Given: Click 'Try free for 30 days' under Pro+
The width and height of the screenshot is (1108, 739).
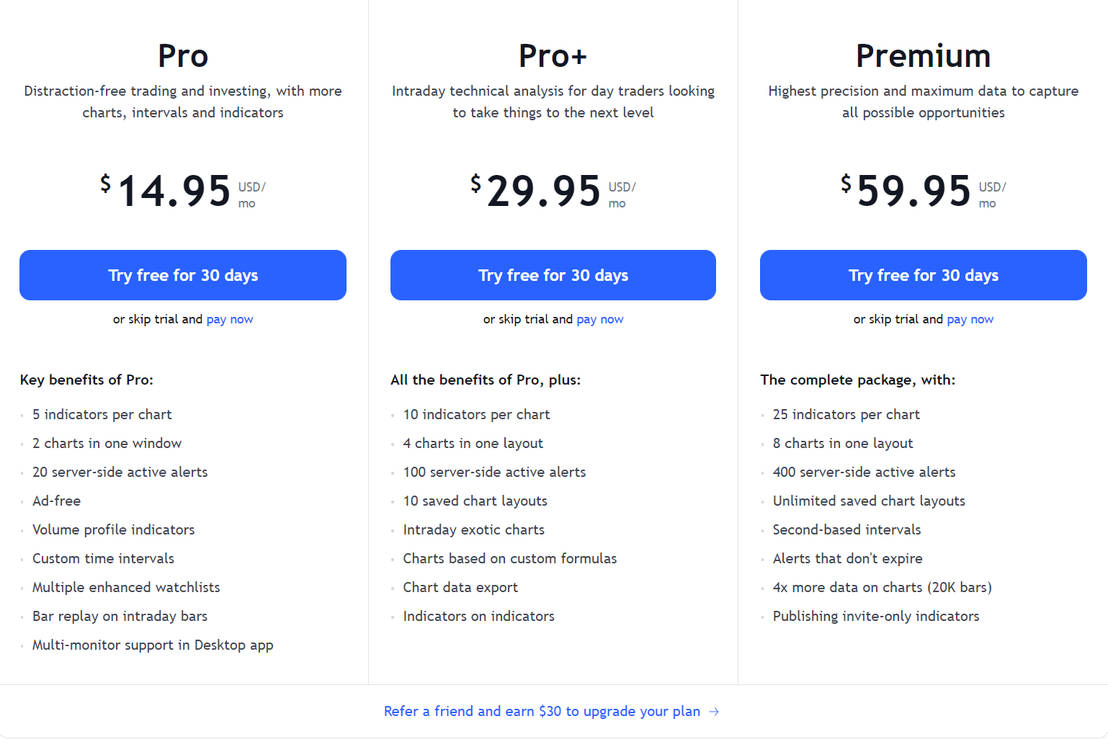Looking at the screenshot, I should [552, 274].
